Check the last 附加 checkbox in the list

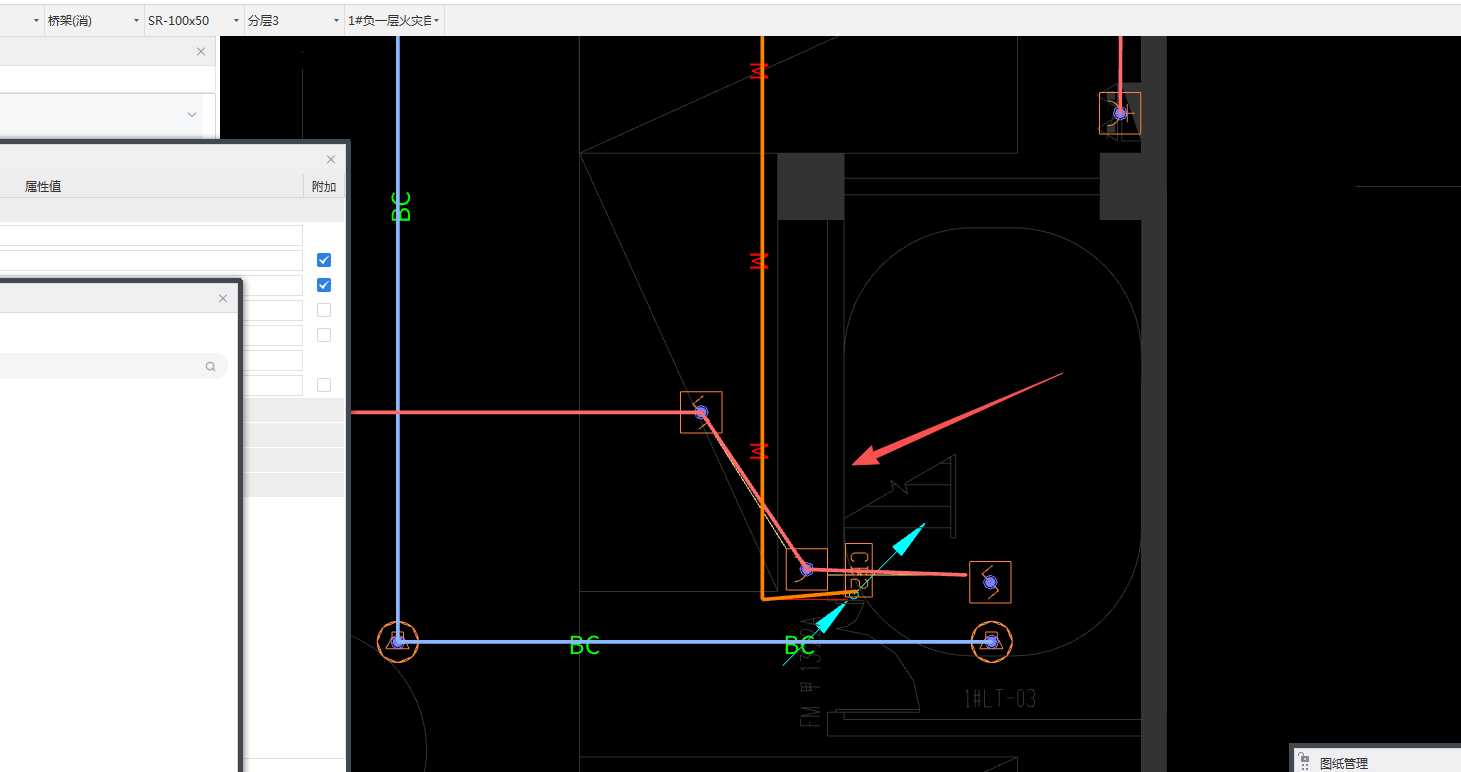[x=324, y=385]
